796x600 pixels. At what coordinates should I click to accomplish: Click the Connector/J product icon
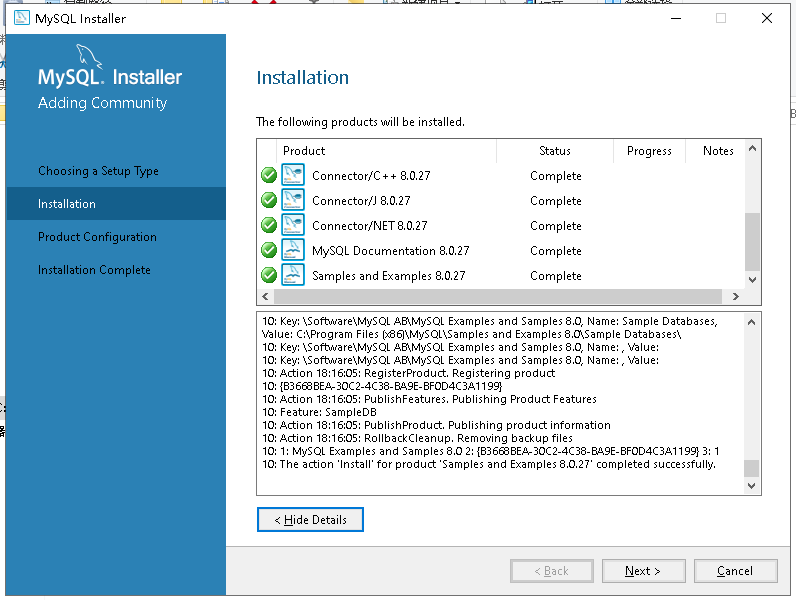click(293, 199)
